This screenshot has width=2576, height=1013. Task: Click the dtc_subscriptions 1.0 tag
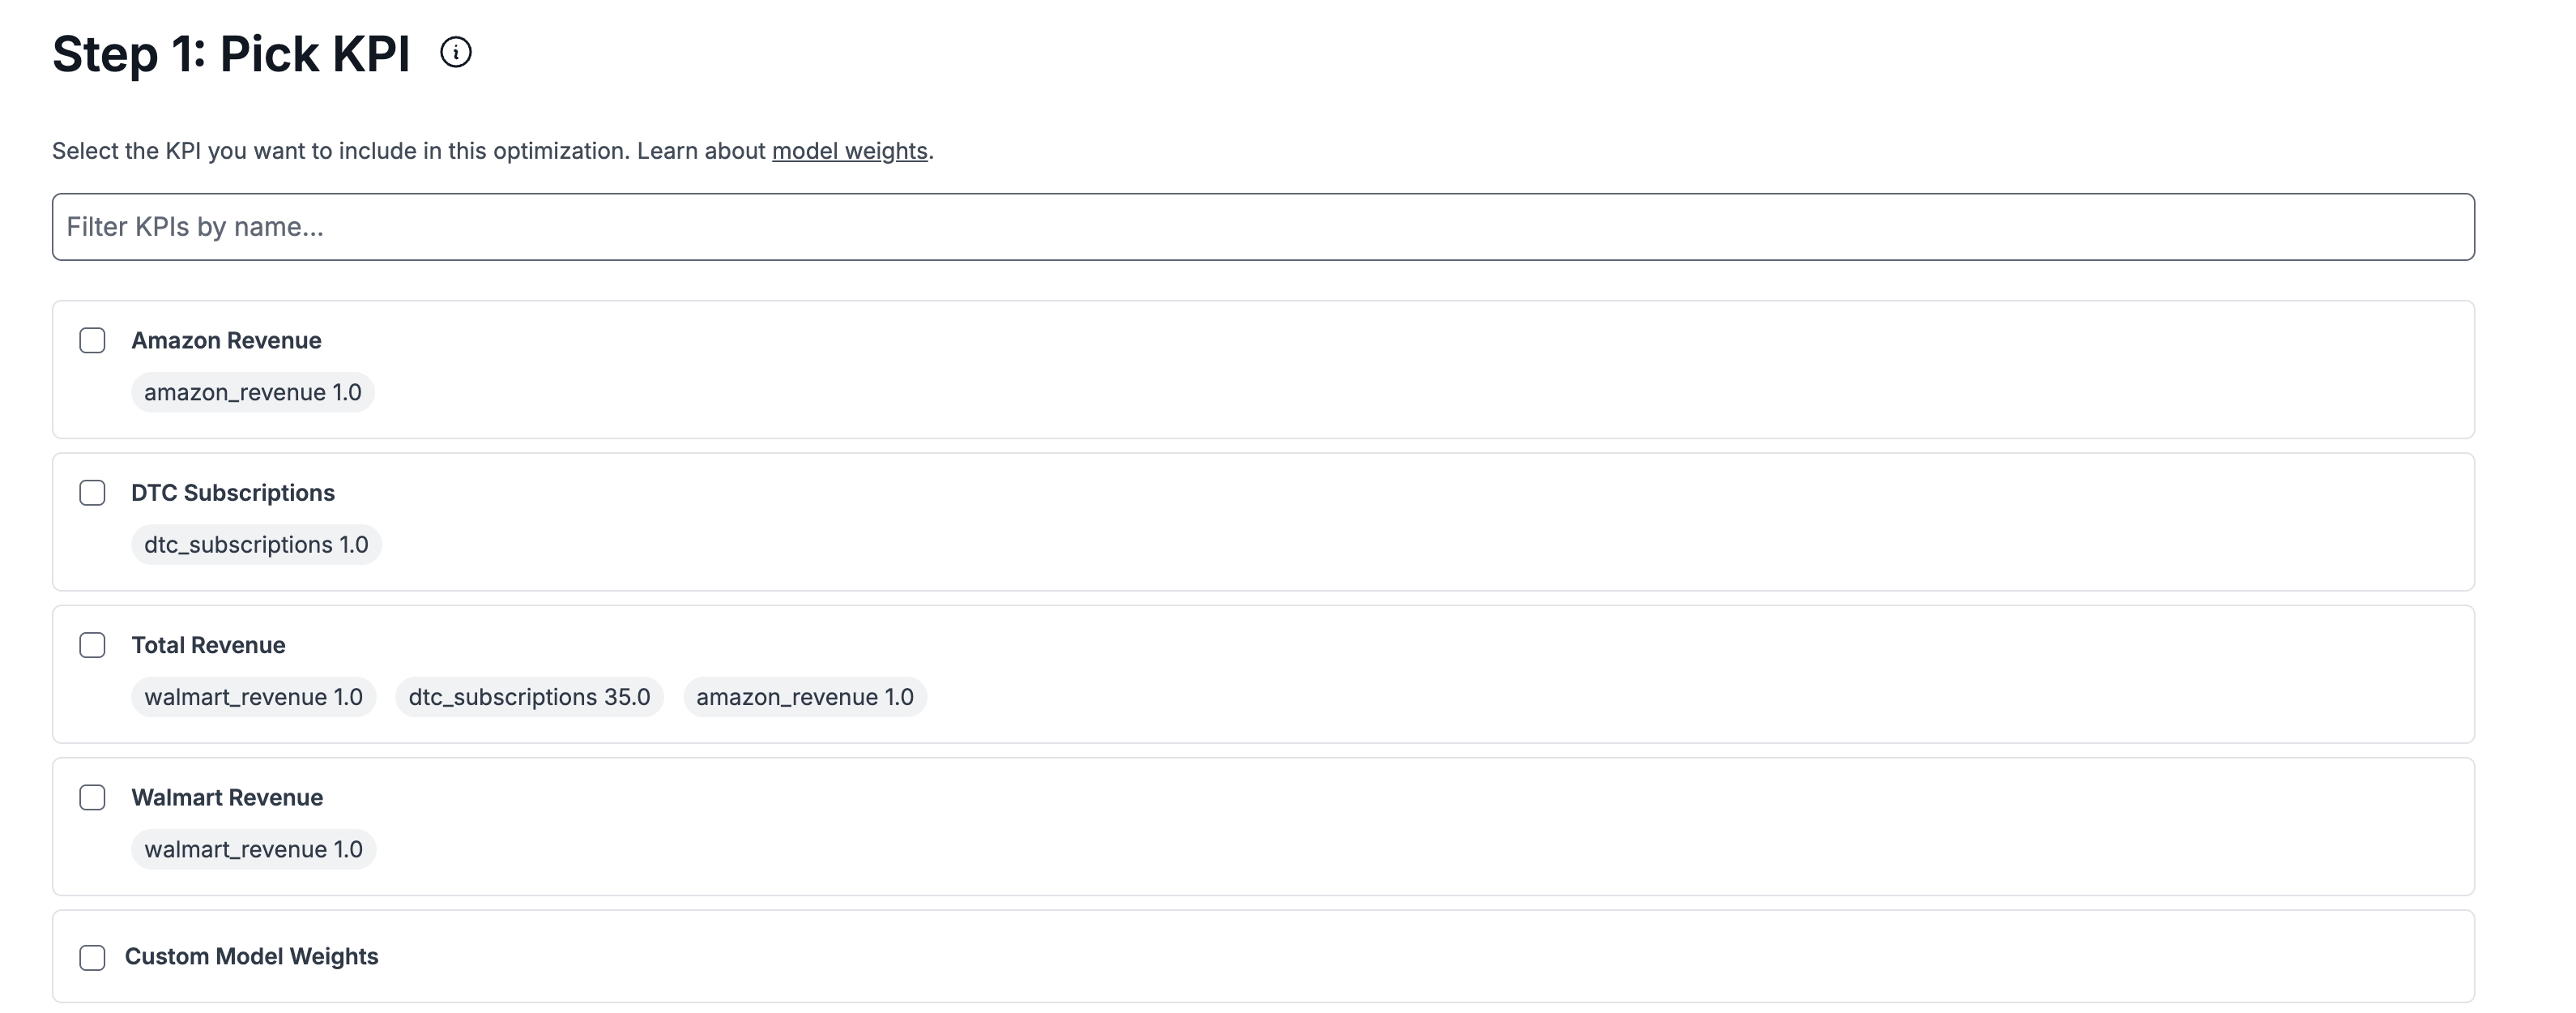pyautogui.click(x=256, y=545)
